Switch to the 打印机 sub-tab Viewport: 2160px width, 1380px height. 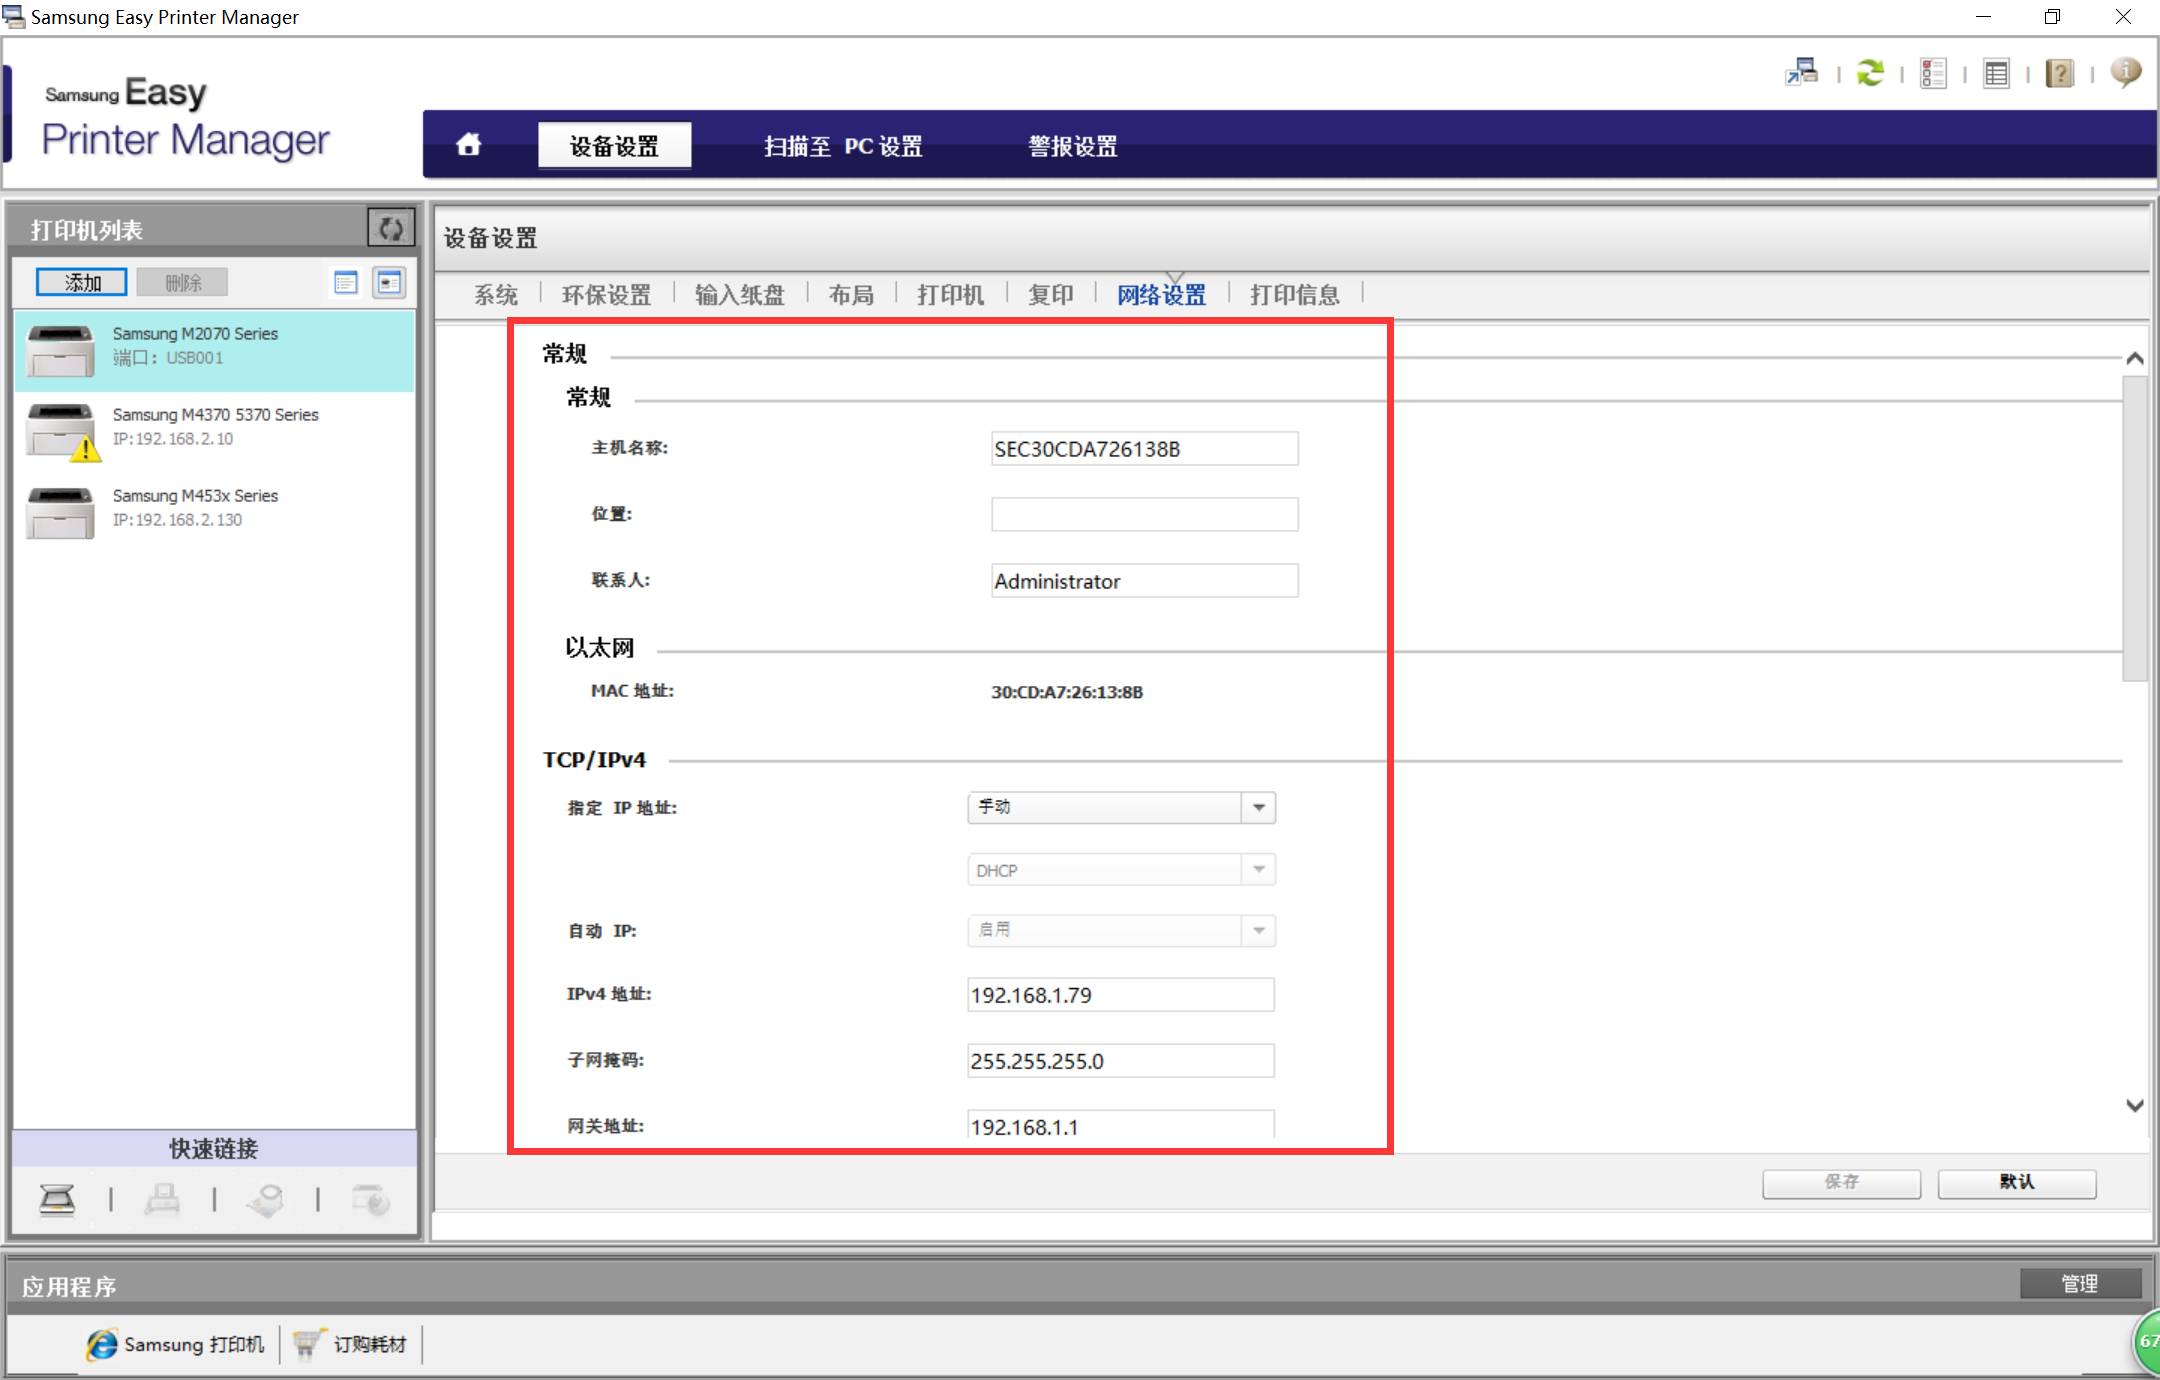point(950,295)
